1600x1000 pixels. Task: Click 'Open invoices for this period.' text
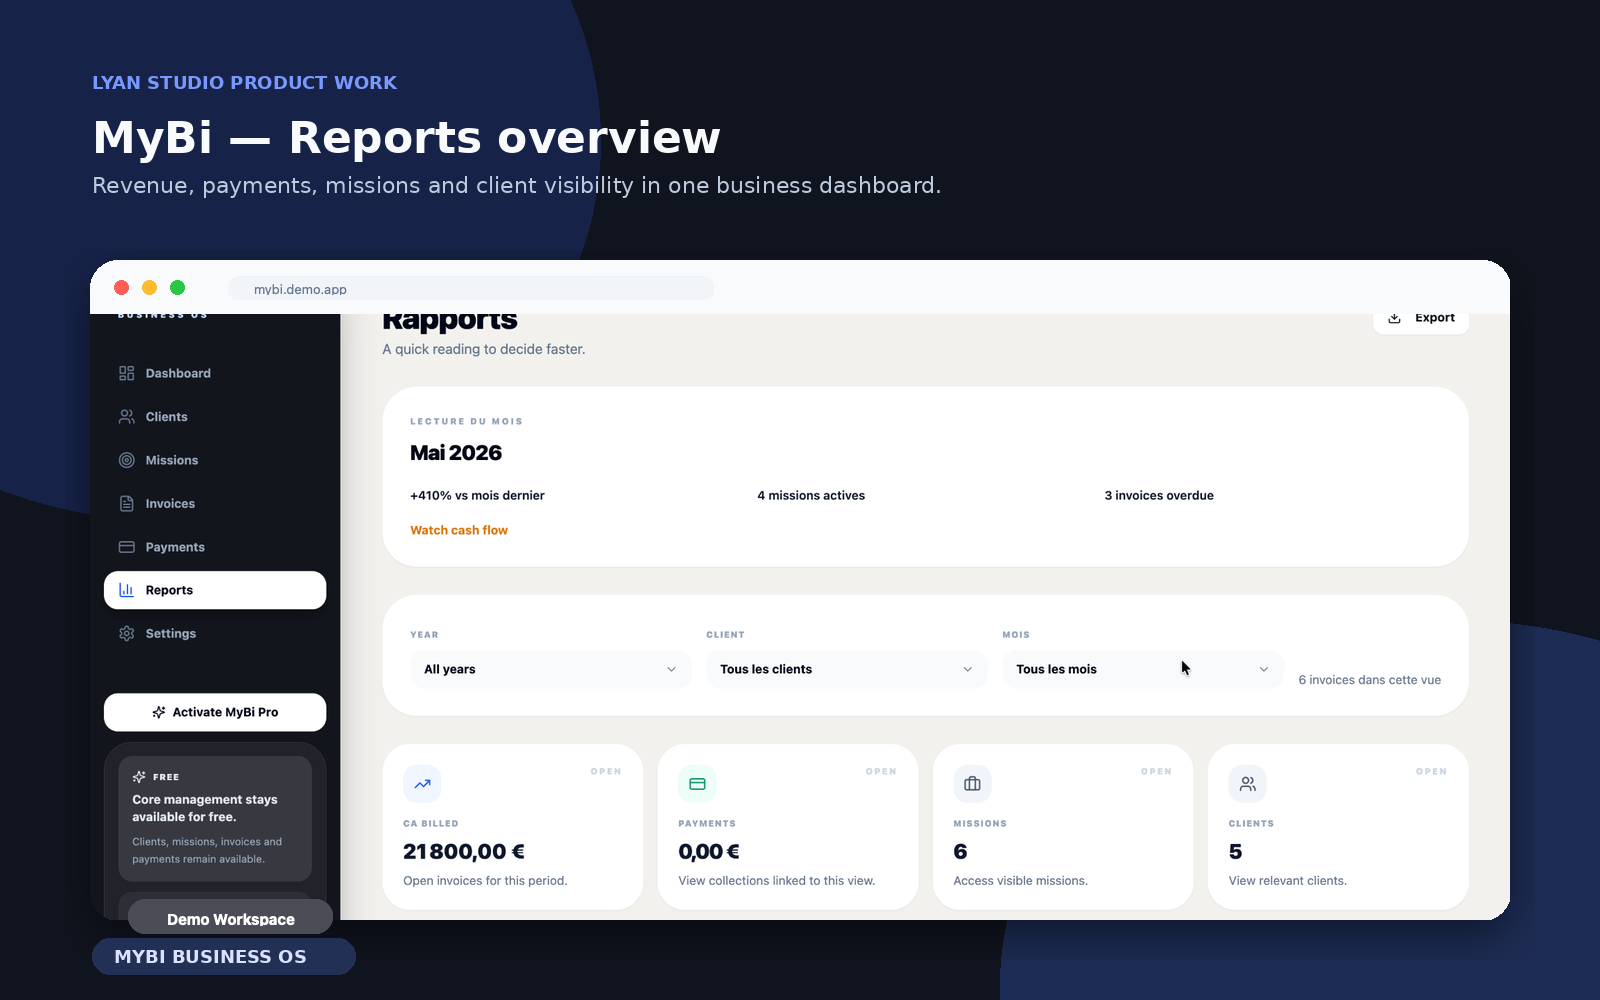coord(485,881)
